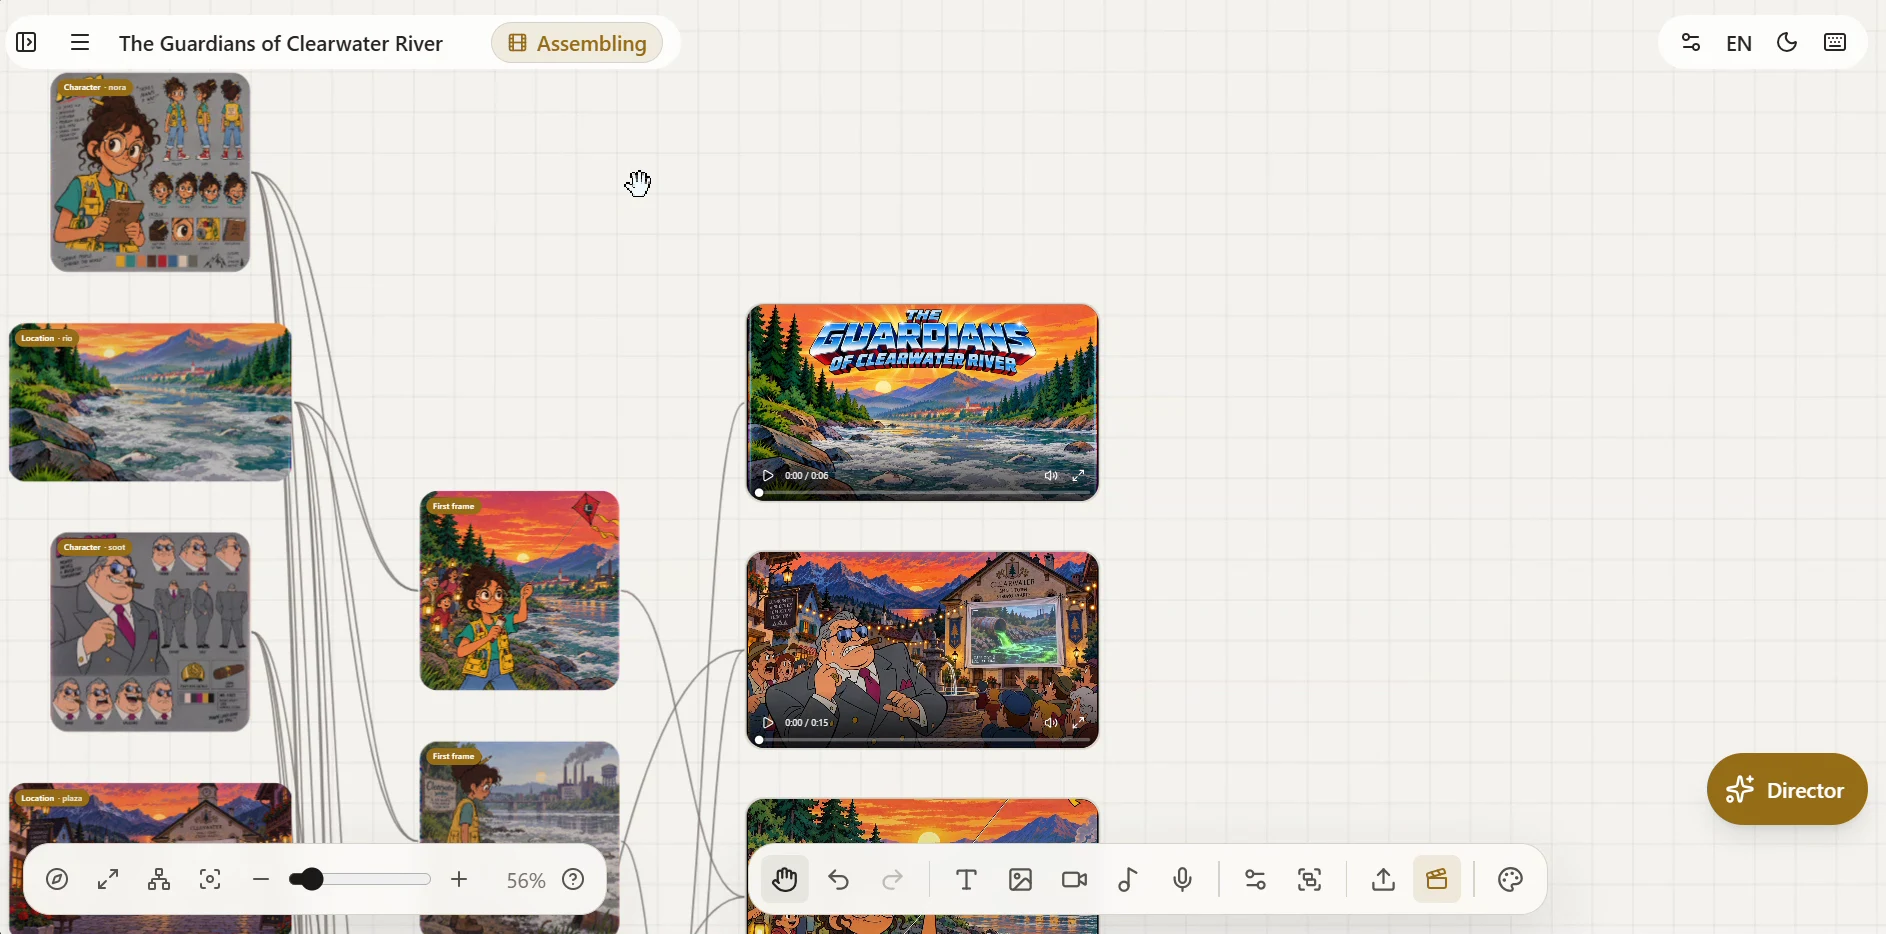Click the export upload icon
This screenshot has width=1886, height=934.
coord(1383,880)
